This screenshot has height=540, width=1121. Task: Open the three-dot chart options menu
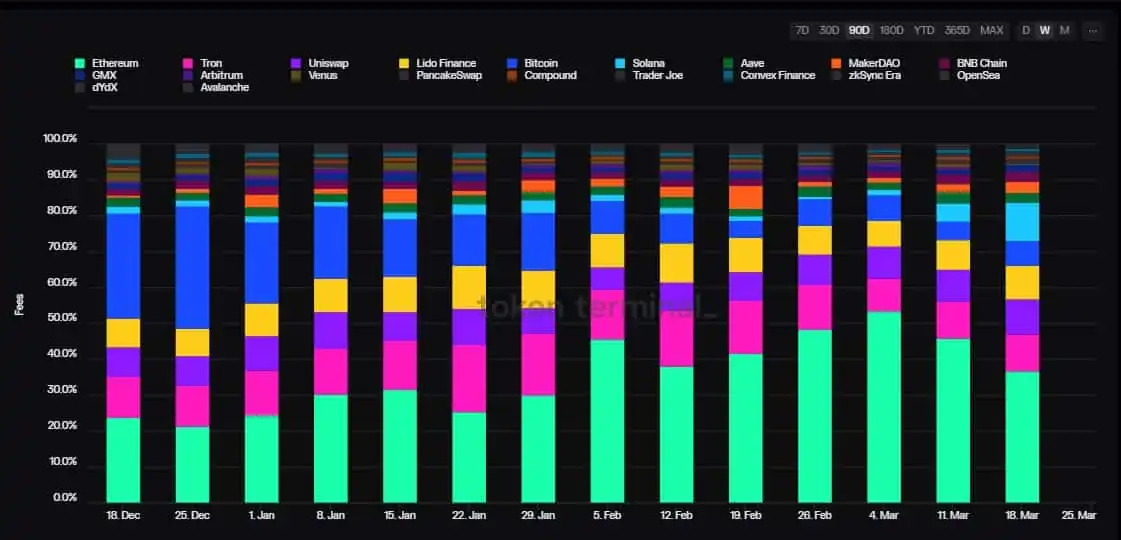[x=1093, y=31]
